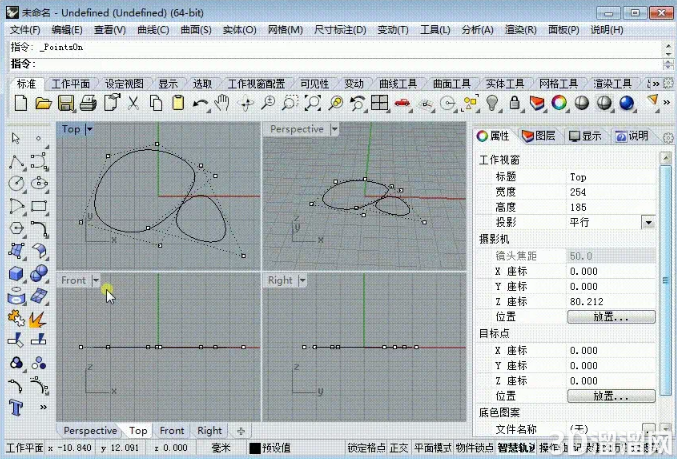Open the layers toolbar icon
This screenshot has height=459, width=677.
(x=537, y=104)
